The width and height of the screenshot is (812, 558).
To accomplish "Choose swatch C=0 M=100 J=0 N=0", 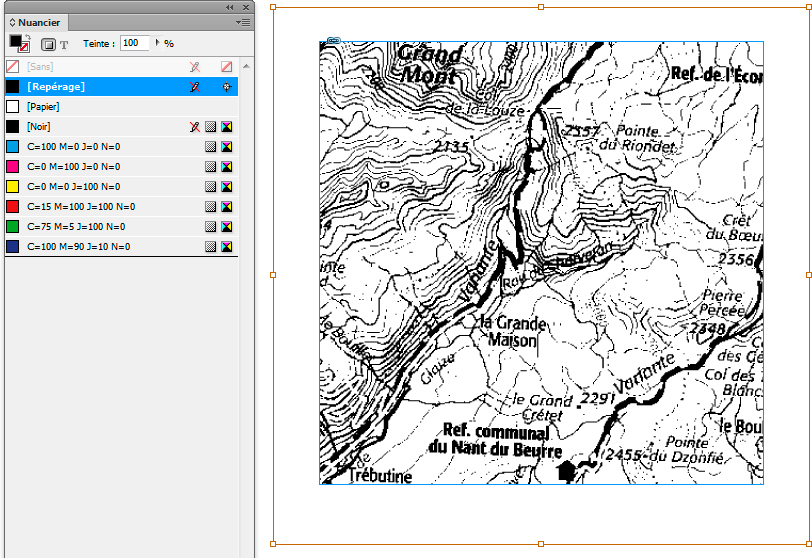I will tap(122, 167).
